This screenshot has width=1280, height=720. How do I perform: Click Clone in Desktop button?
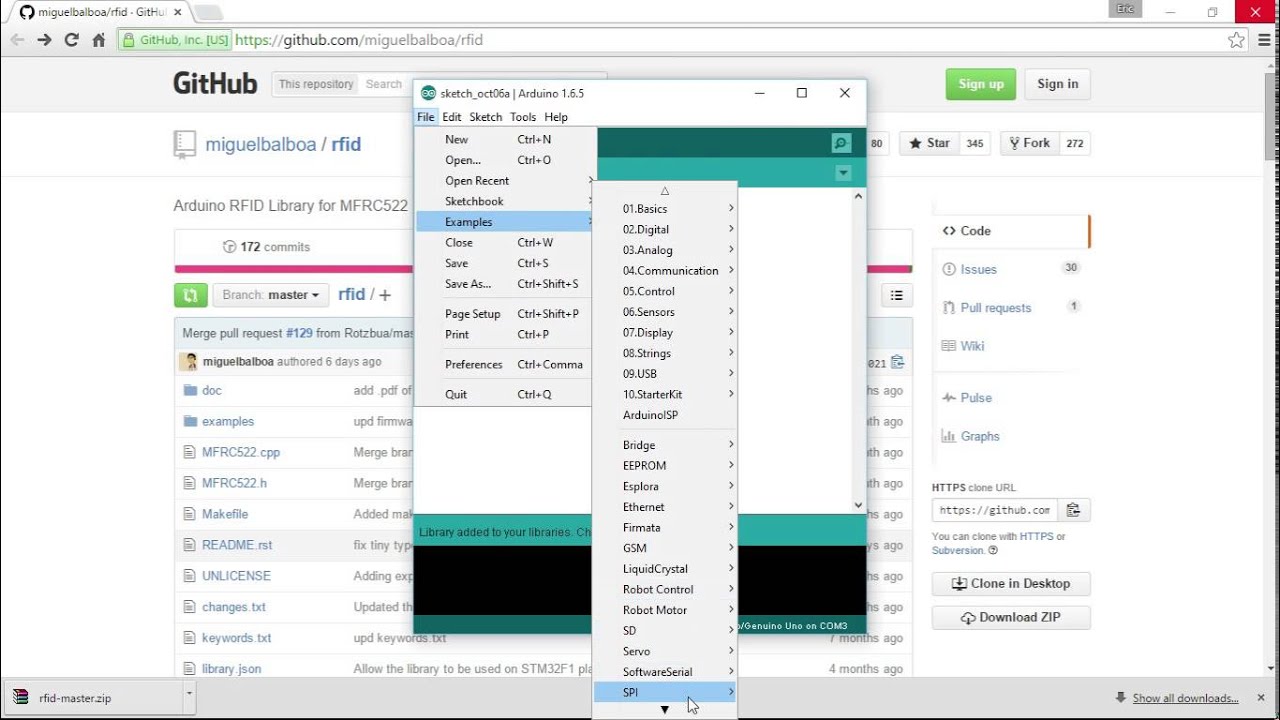(x=1011, y=583)
